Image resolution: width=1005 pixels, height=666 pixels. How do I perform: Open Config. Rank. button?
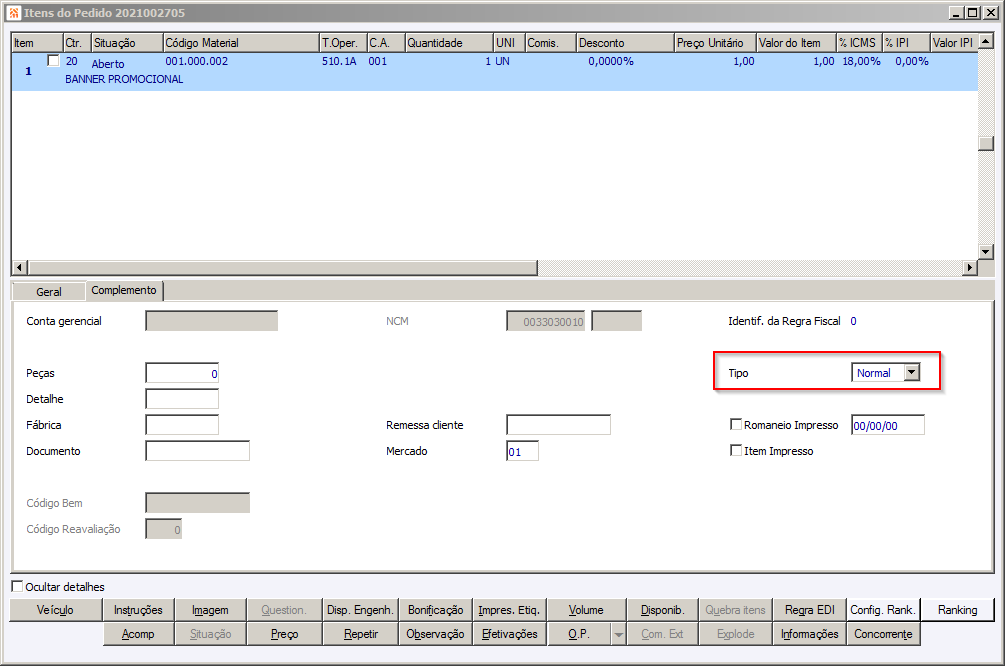[883, 610]
